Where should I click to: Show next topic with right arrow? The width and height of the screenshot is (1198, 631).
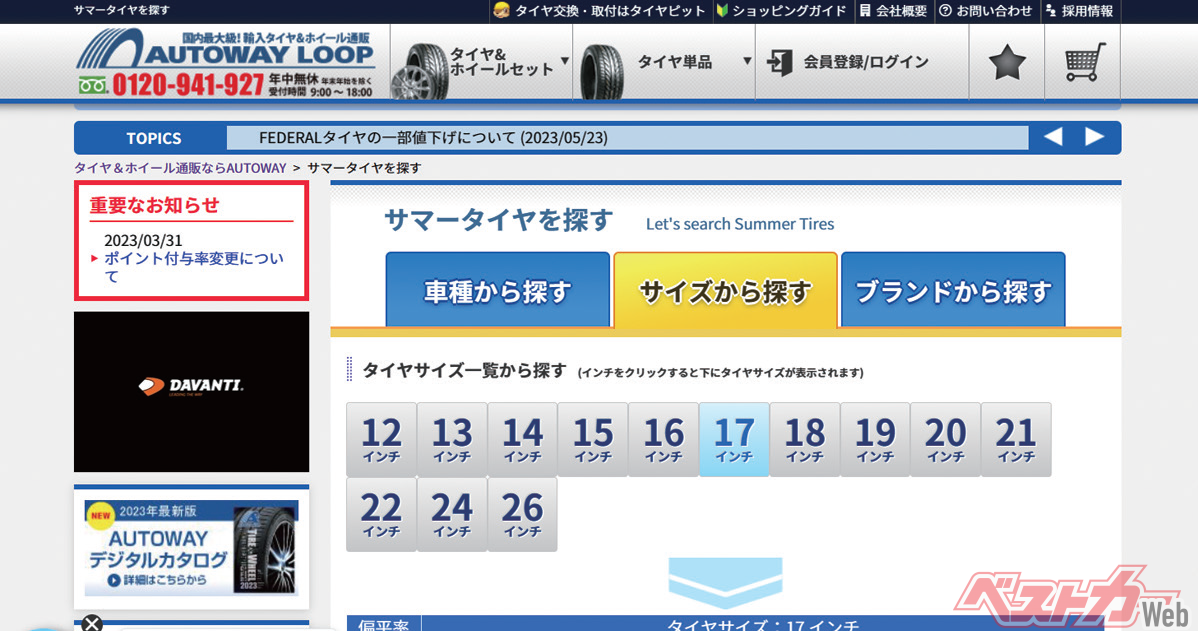[1095, 137]
